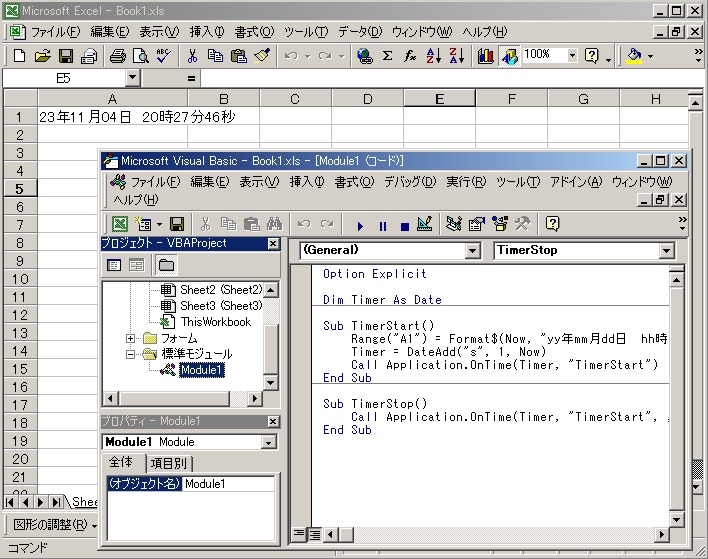Click View Object icon in Project panel
708x559 pixels.
(x=136, y=265)
